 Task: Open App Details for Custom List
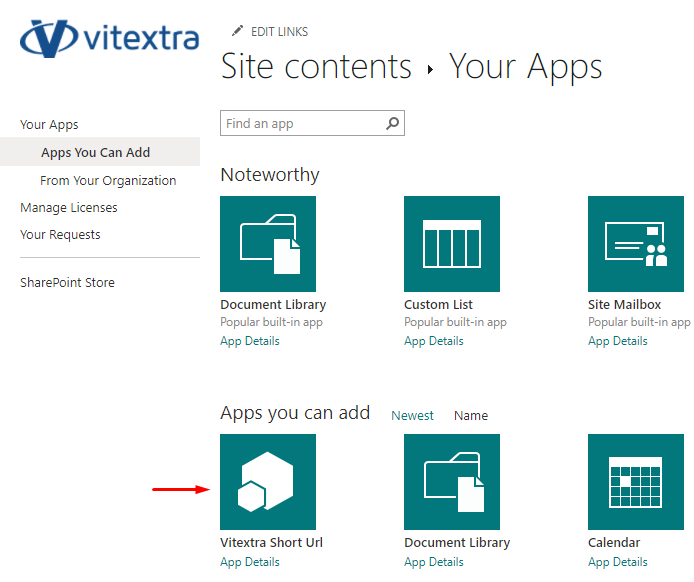(434, 341)
